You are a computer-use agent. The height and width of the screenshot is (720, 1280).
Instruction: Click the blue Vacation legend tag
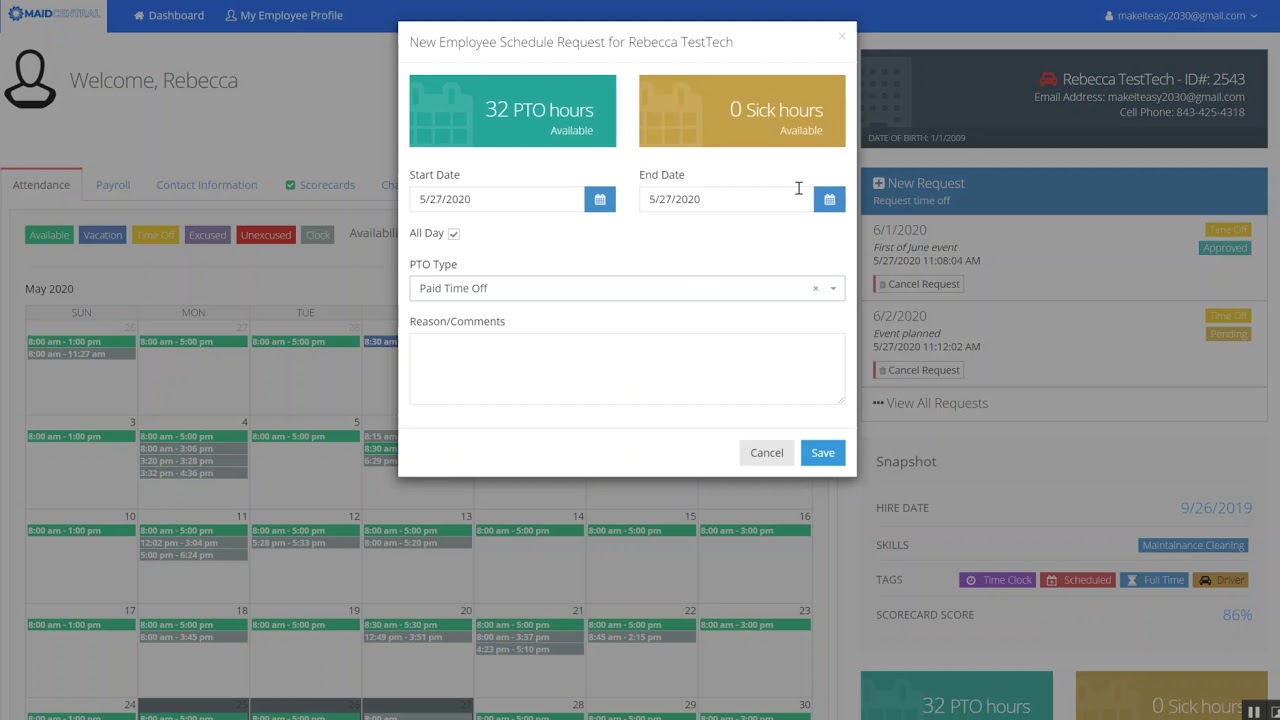click(102, 235)
